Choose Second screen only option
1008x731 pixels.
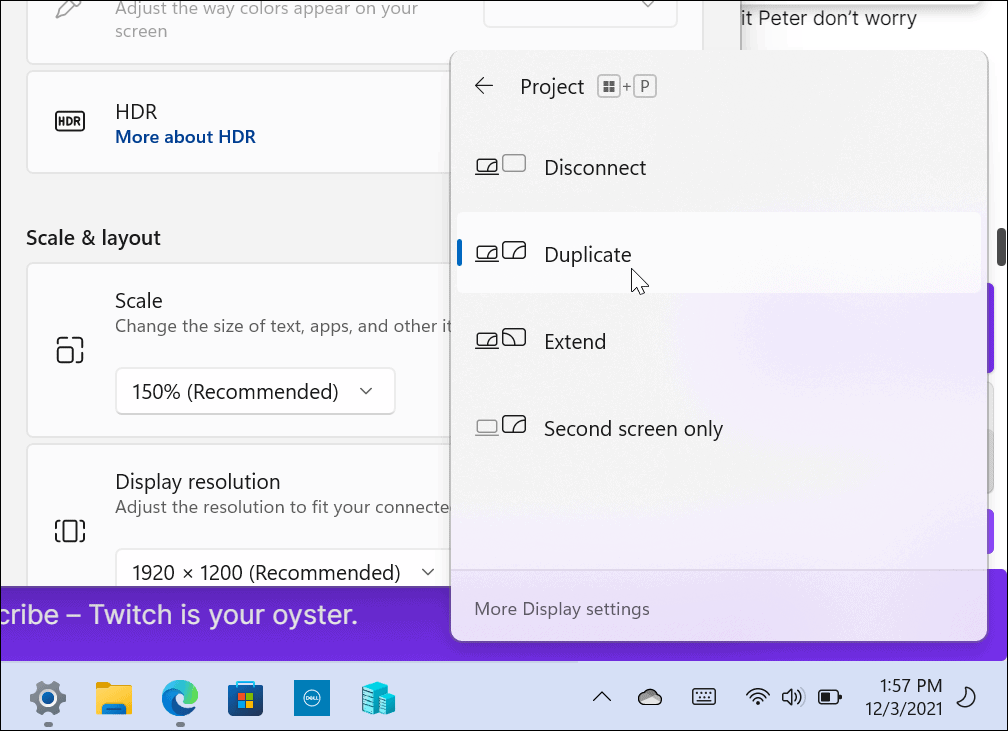pyautogui.click(x=719, y=428)
